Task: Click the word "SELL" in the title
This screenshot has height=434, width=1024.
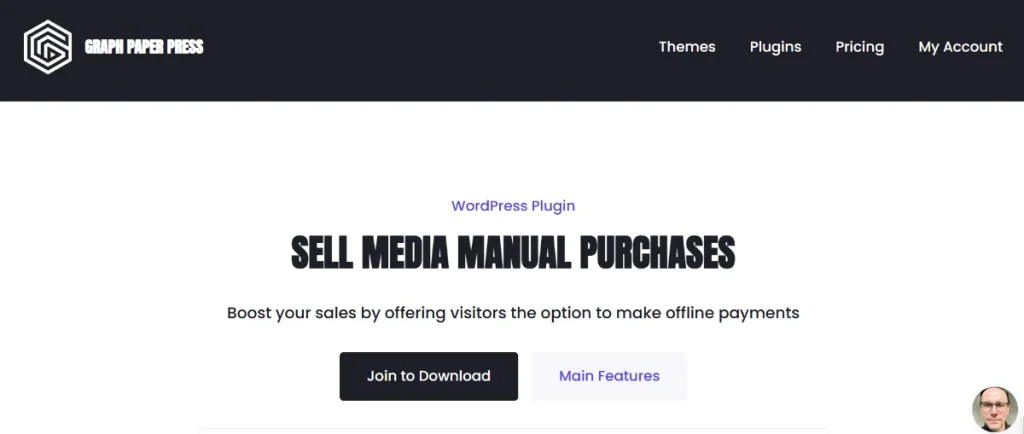Action: [x=321, y=254]
